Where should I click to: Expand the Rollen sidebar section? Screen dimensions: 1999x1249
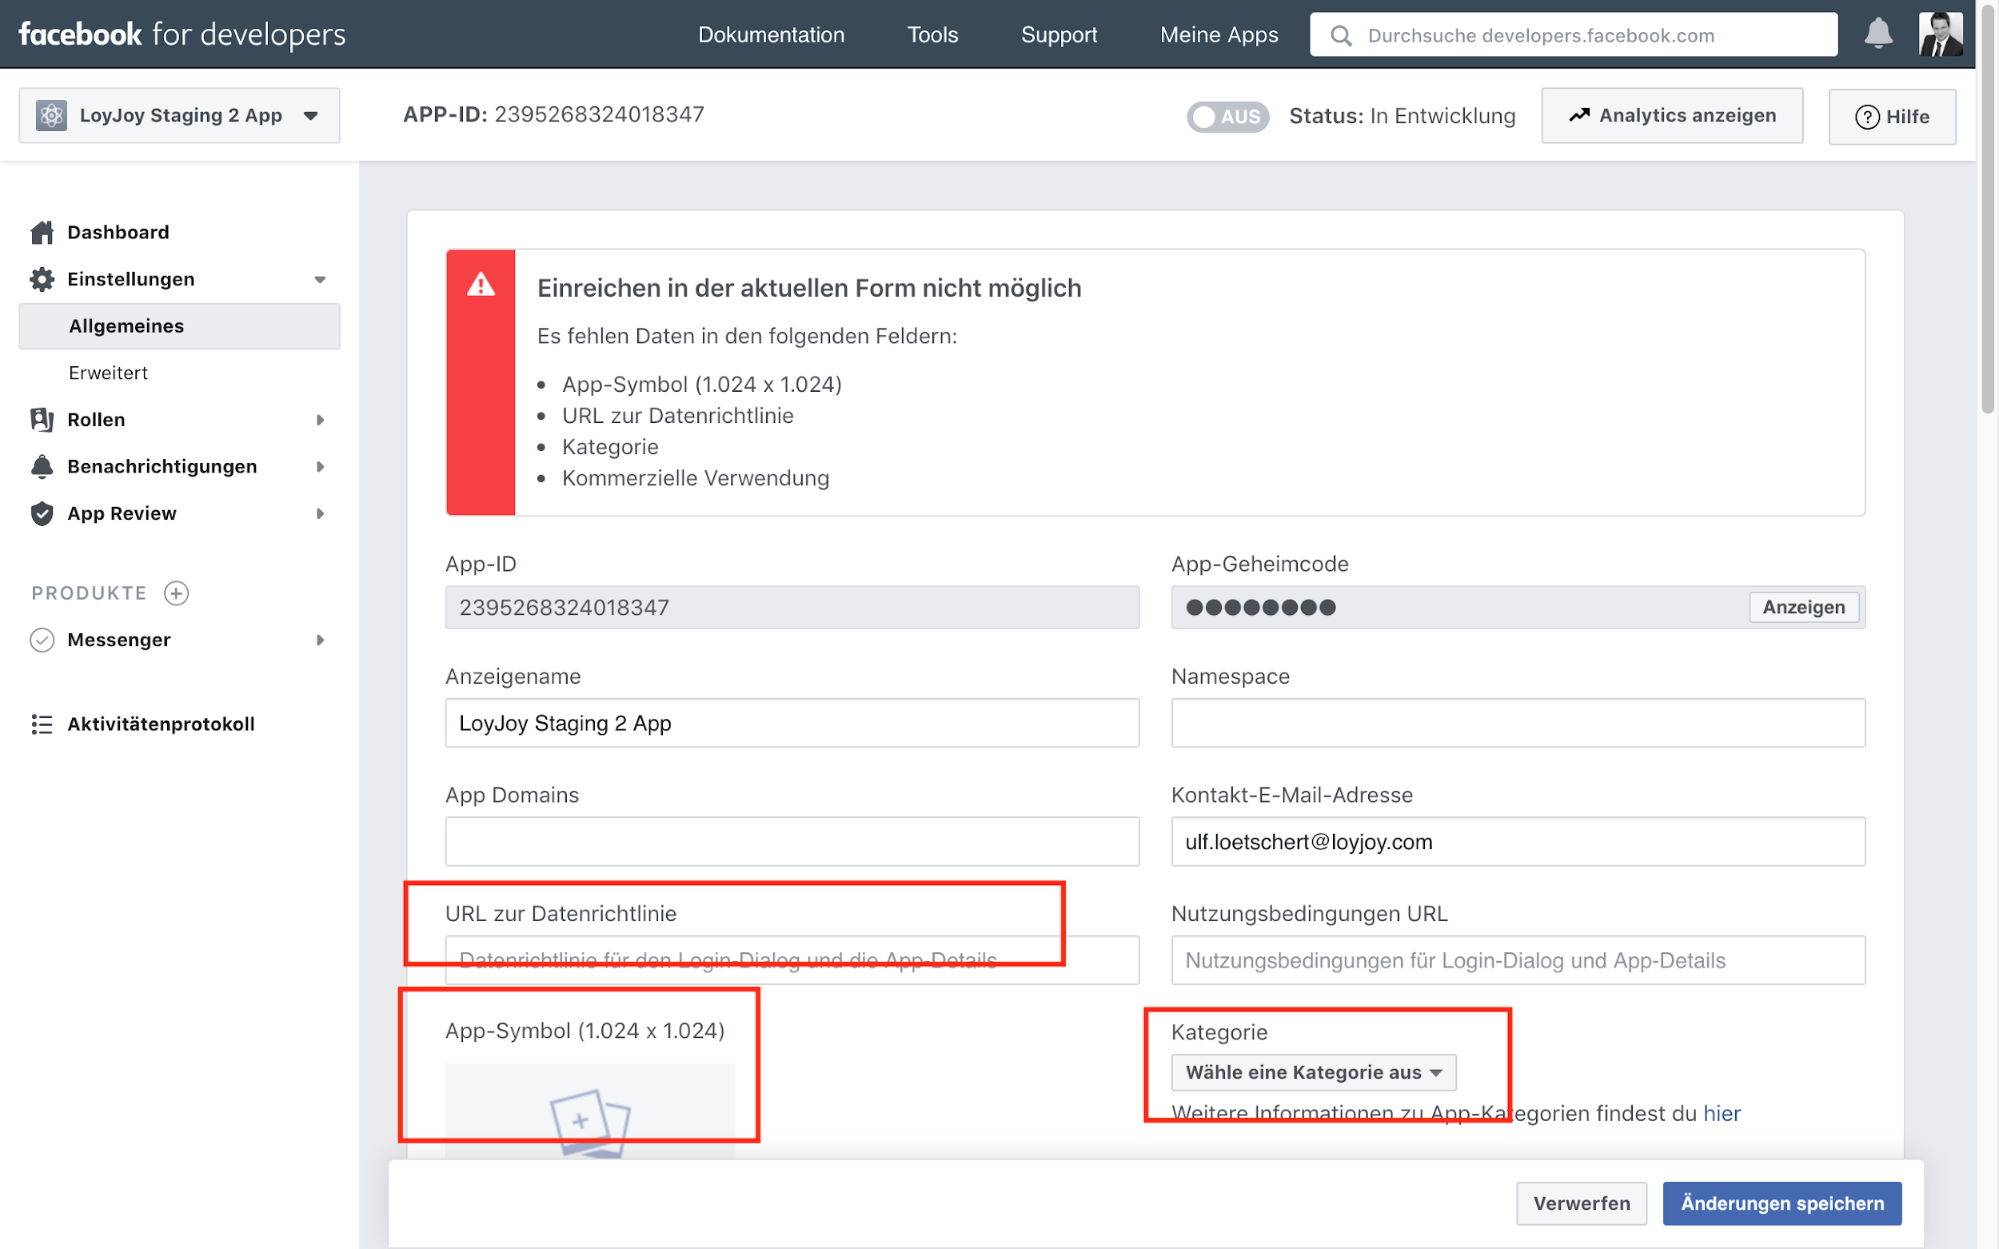coord(320,420)
